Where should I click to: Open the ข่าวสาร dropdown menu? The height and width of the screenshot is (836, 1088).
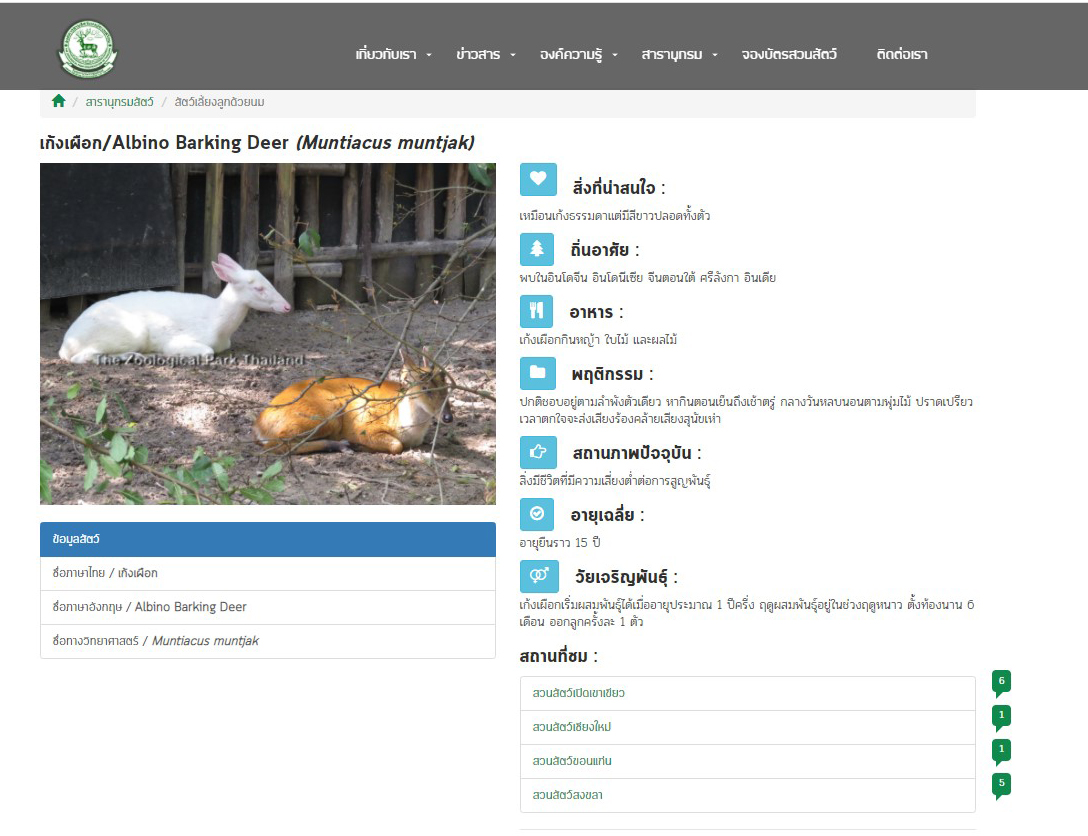[x=485, y=55]
